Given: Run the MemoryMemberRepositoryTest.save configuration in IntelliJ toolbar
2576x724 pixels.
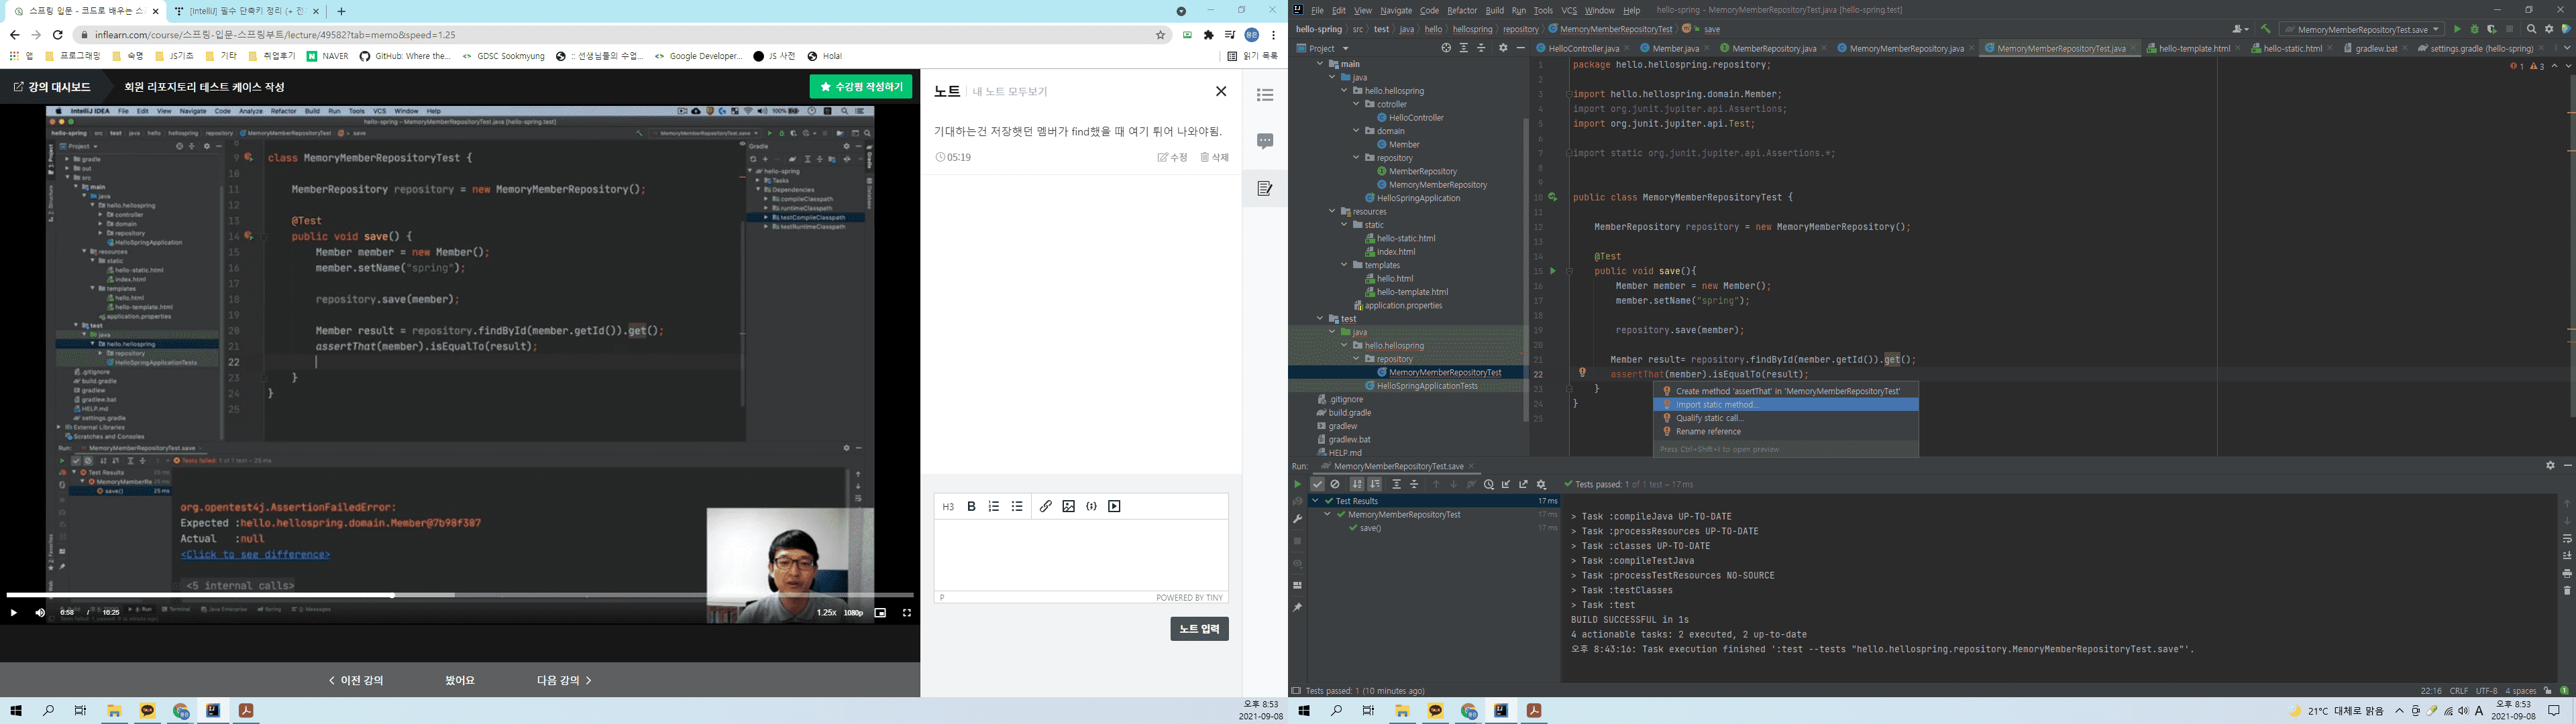Looking at the screenshot, I should pos(2457,29).
